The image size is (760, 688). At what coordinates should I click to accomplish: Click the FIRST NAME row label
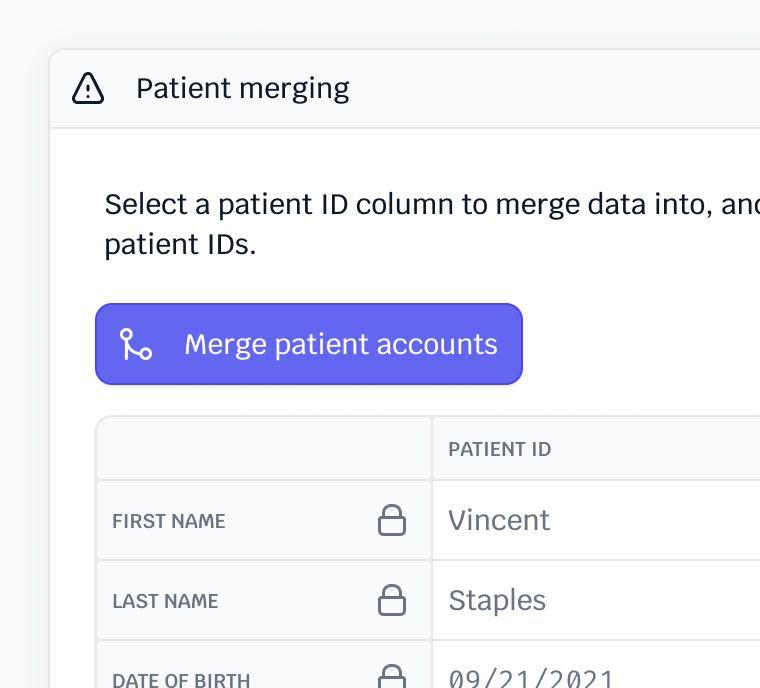pyautogui.click(x=168, y=521)
